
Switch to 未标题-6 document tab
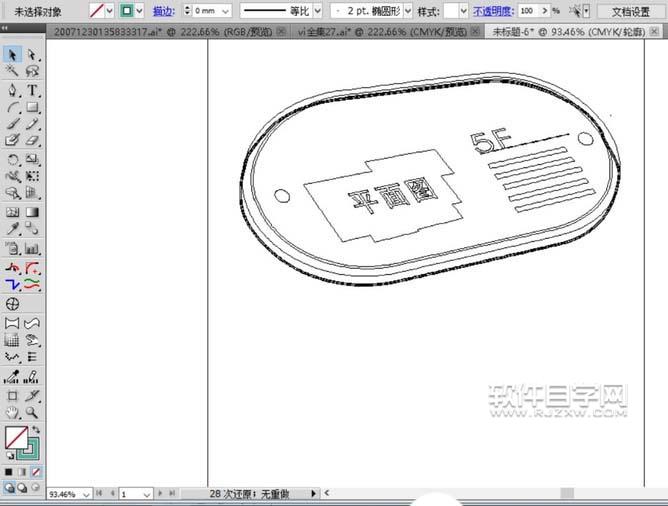pos(568,32)
